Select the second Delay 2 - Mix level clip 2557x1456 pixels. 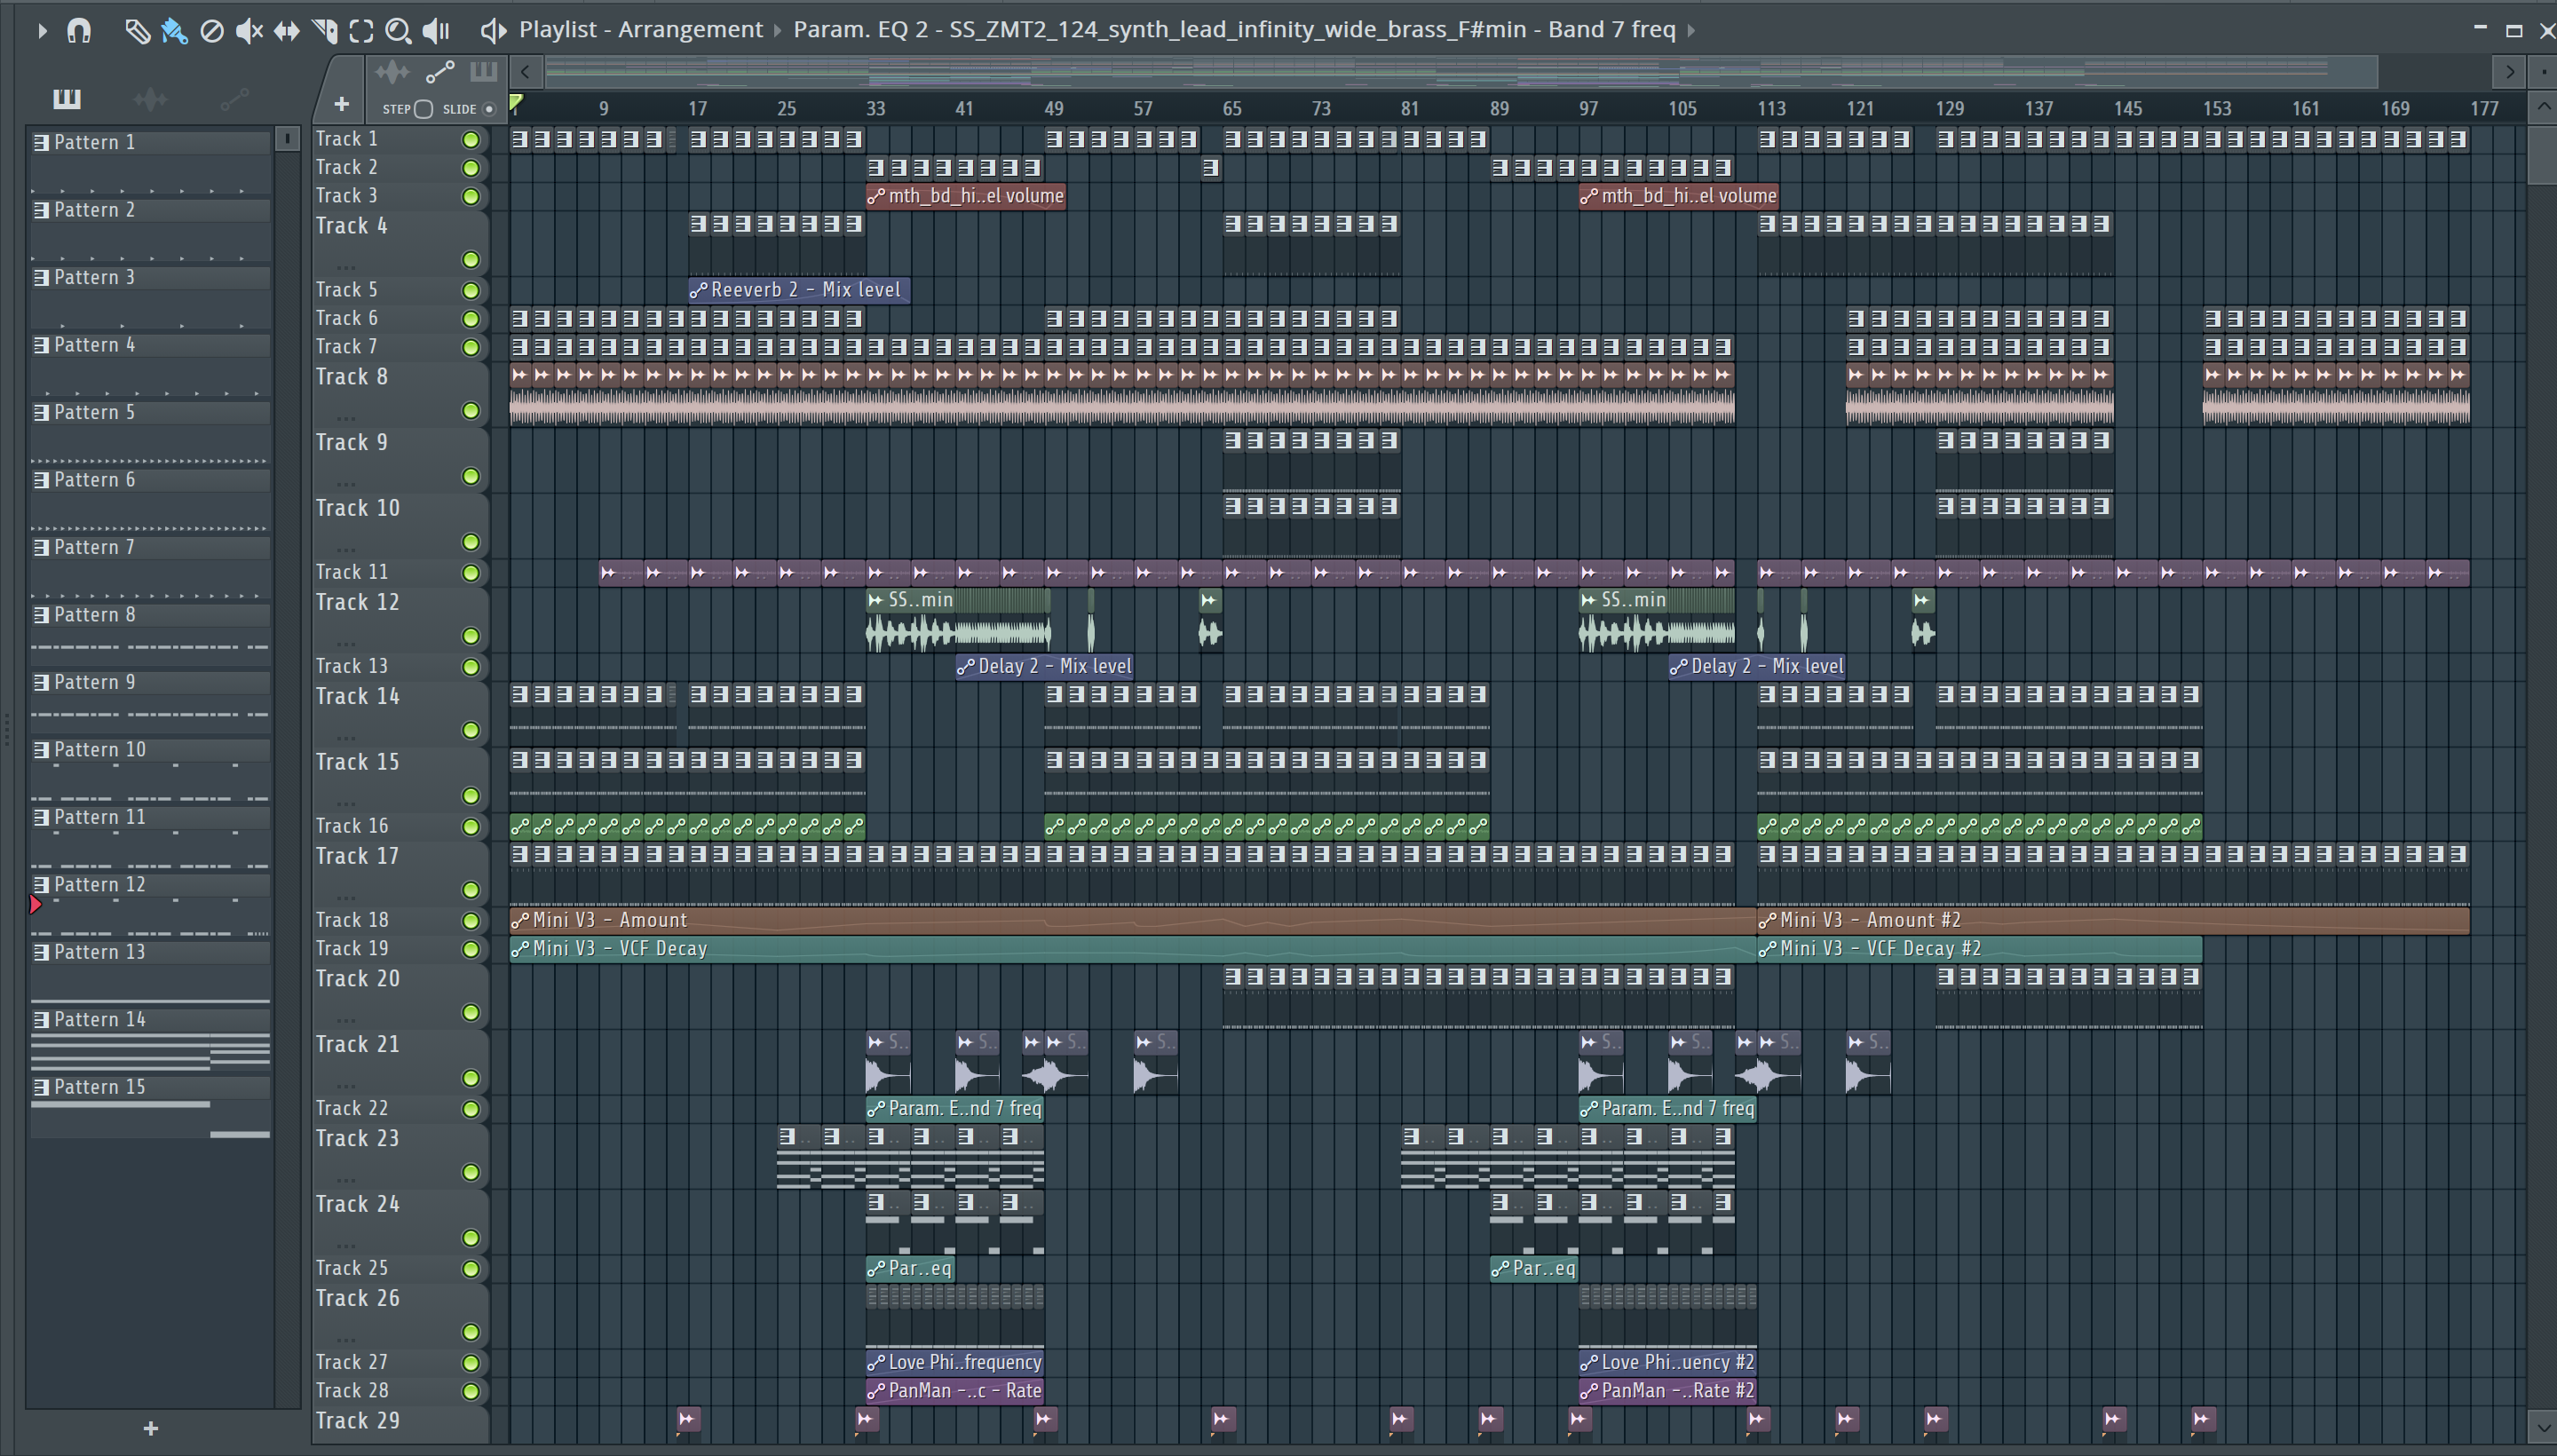[1757, 666]
